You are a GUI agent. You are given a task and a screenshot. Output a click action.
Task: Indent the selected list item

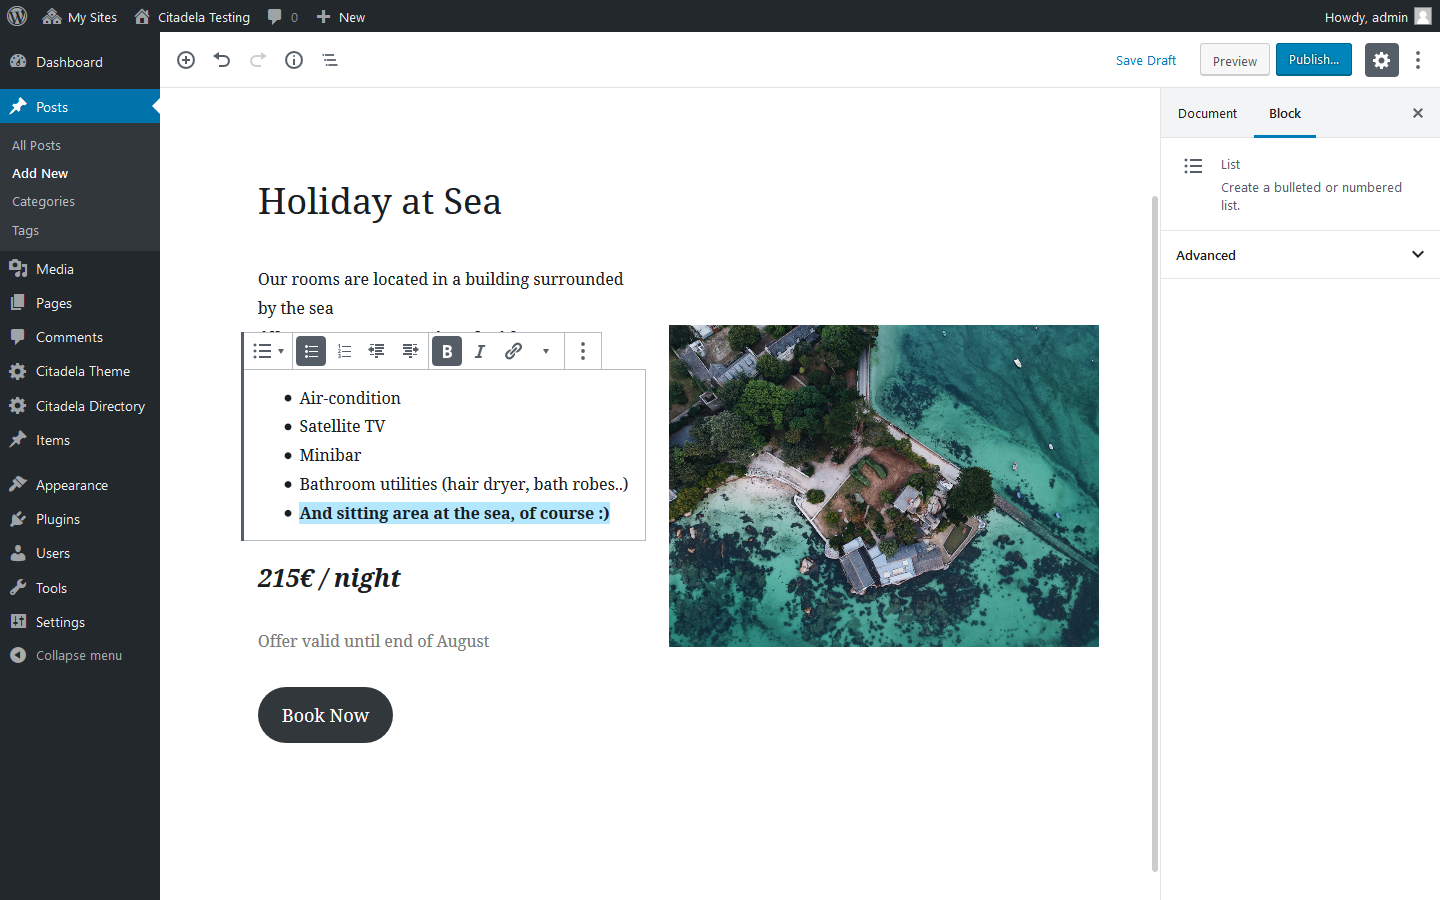pos(410,351)
